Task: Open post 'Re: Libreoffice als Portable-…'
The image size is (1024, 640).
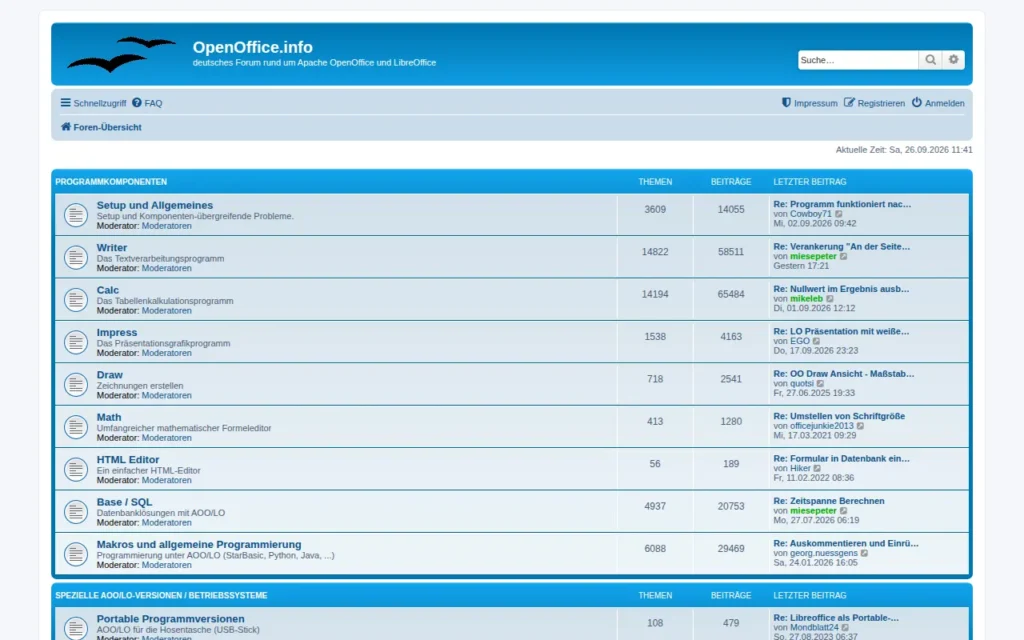Action: pyautogui.click(x=836, y=618)
